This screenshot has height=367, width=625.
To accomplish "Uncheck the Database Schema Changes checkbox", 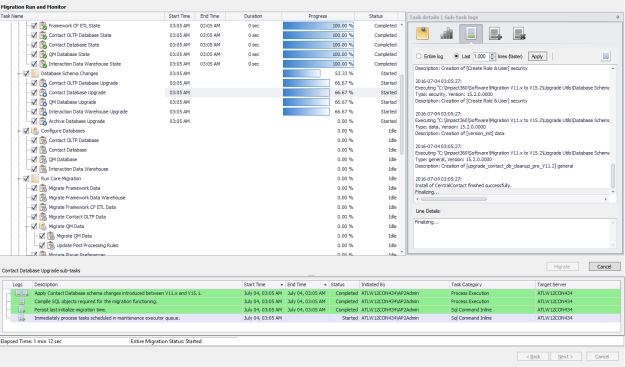I will pyautogui.click(x=26, y=74).
